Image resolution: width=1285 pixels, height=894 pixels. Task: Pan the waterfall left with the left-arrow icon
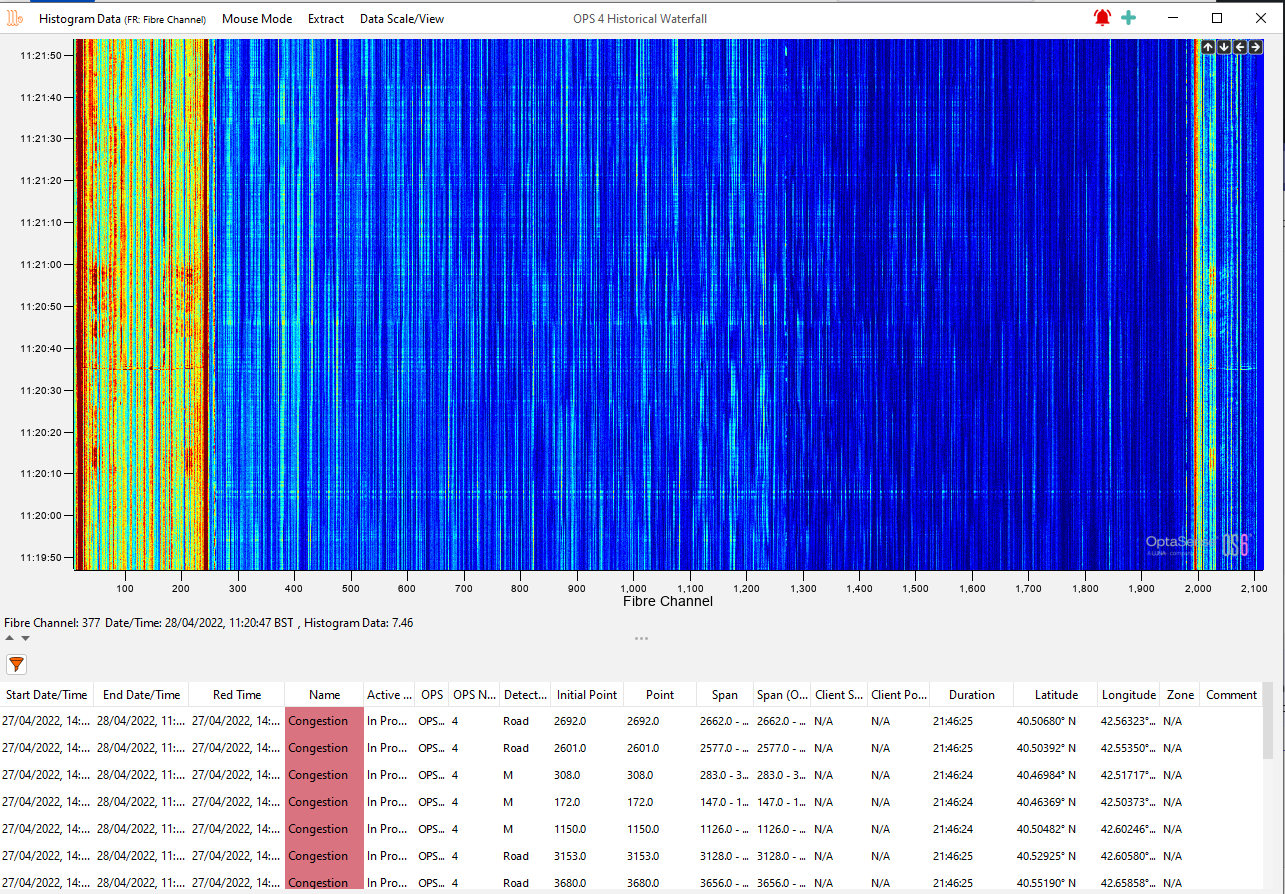(x=1239, y=47)
